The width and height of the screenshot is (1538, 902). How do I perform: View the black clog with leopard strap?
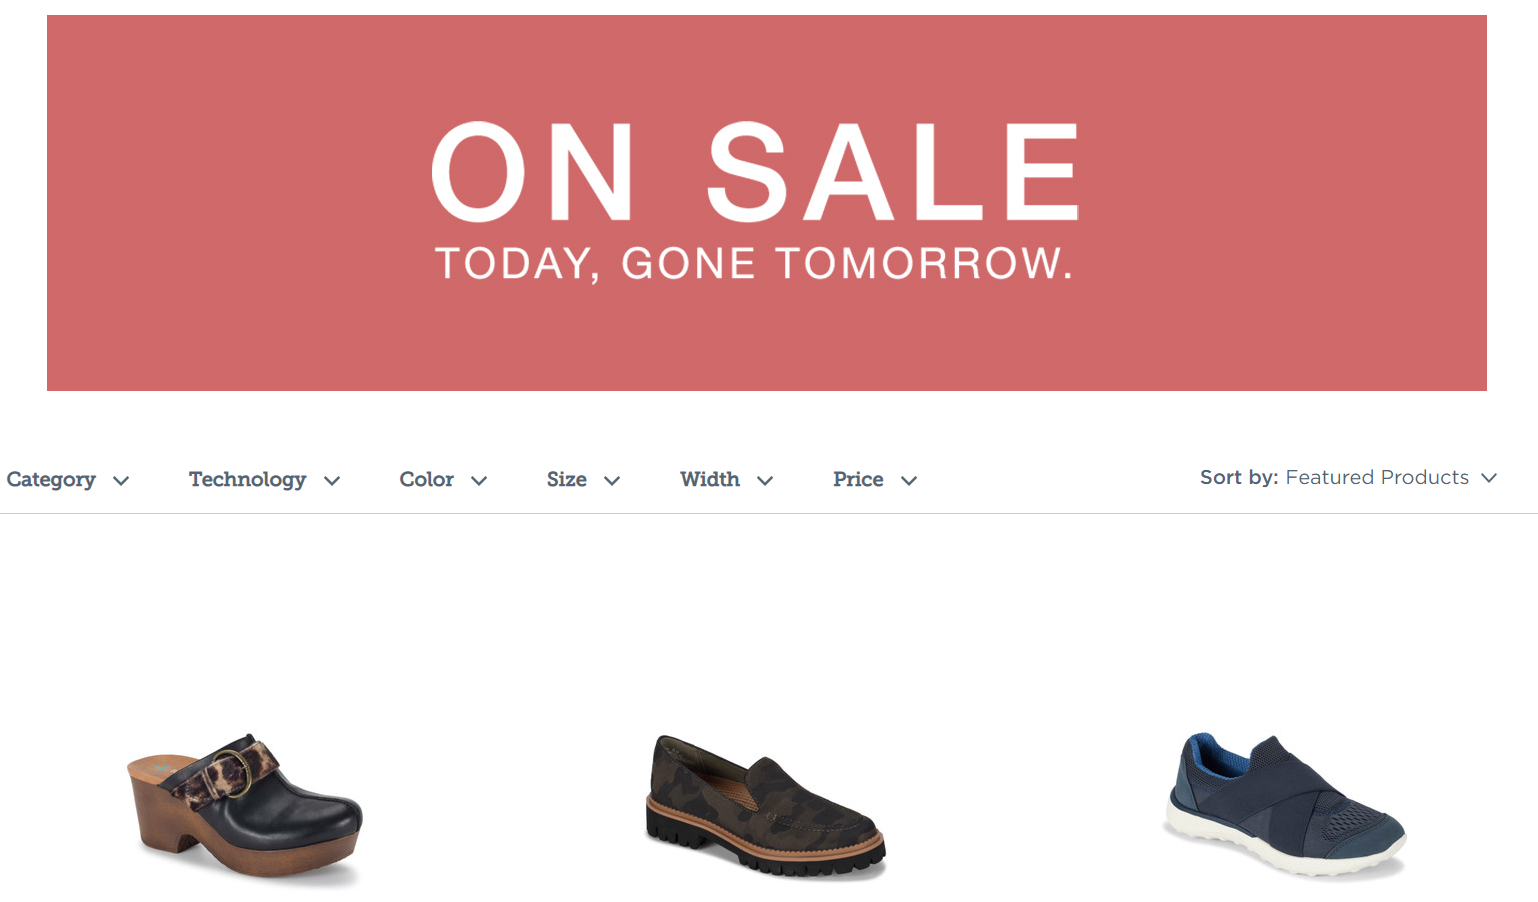(245, 808)
